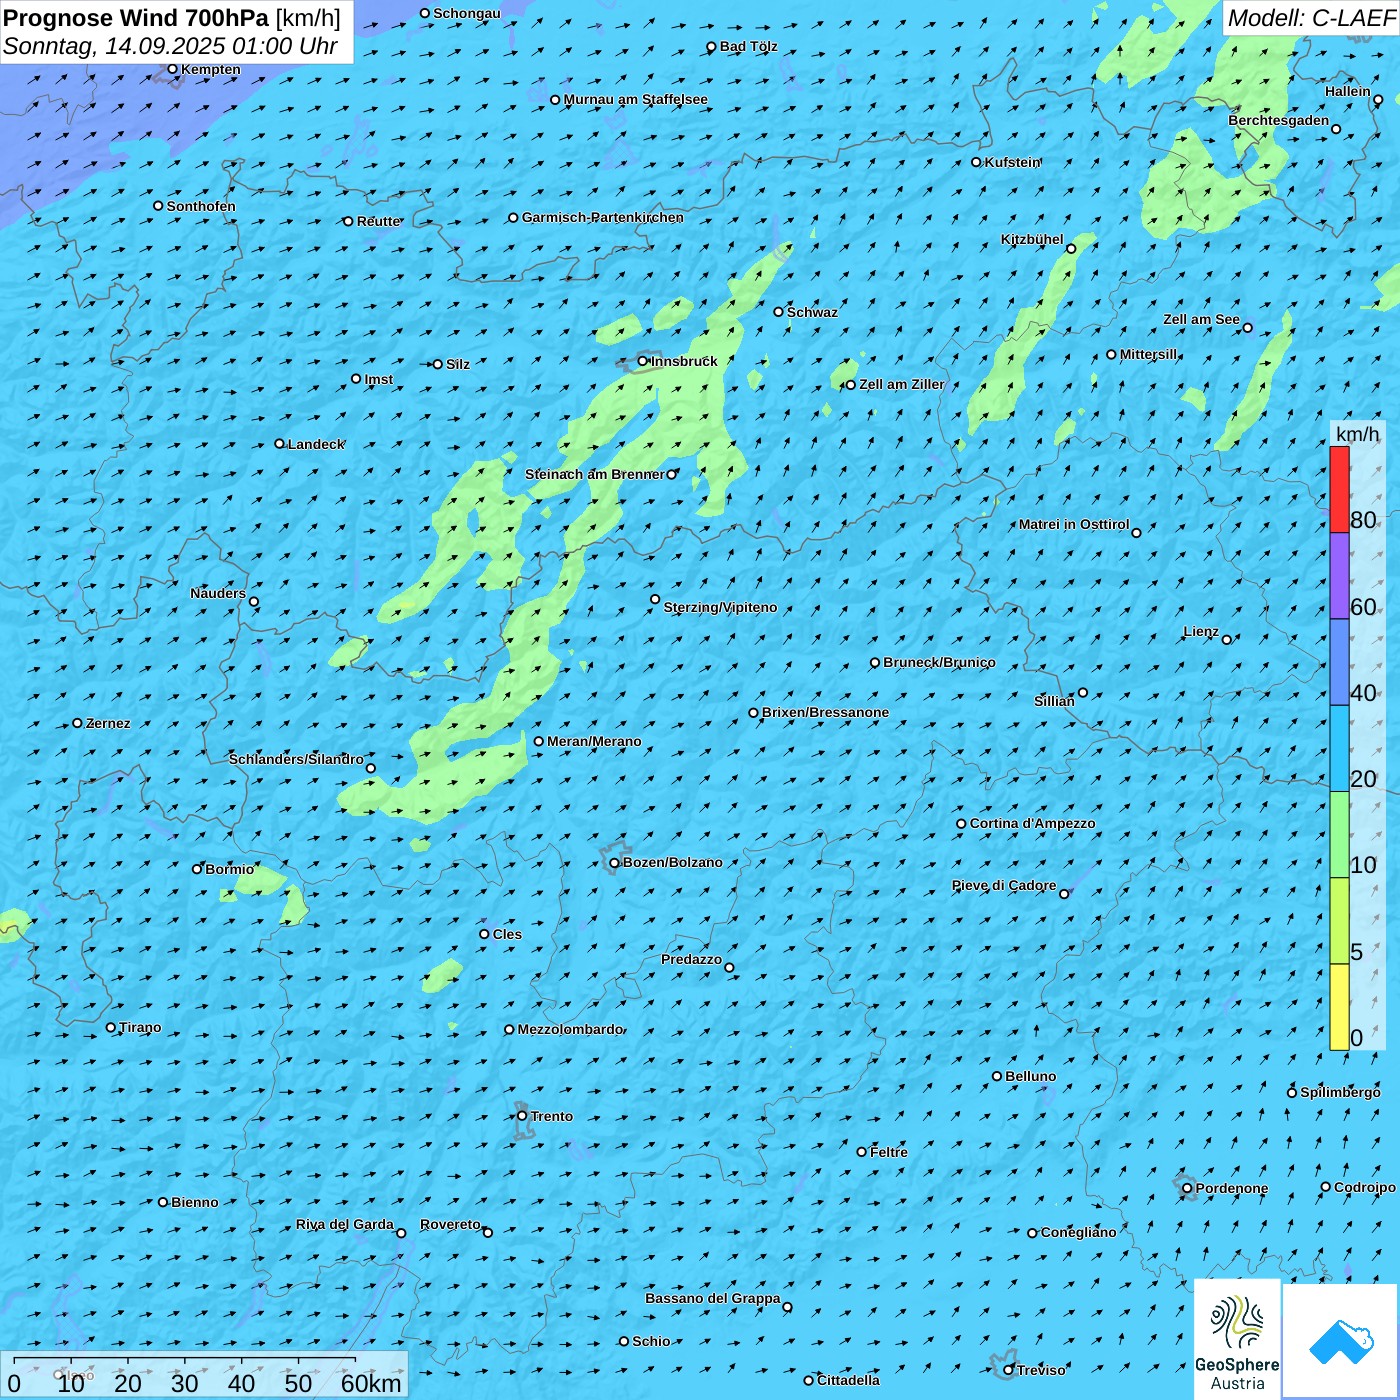Screen dimensions: 1400x1400
Task: Click the "Modell: C-LAEF" label
Action: pyautogui.click(x=1311, y=18)
